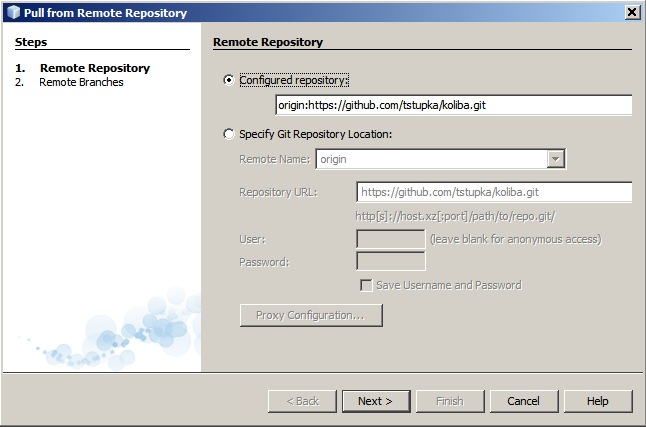The height and width of the screenshot is (427, 646).
Task: Expand the Remote Name dropdown arrow
Action: [556, 159]
